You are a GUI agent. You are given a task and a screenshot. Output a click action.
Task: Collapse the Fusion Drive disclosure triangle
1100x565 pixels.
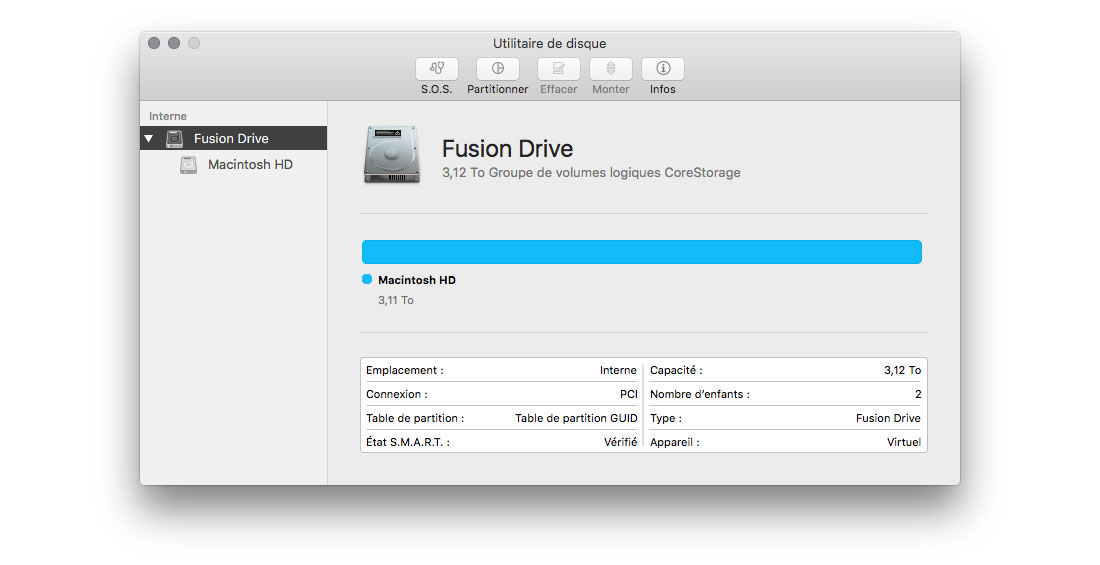pos(149,138)
